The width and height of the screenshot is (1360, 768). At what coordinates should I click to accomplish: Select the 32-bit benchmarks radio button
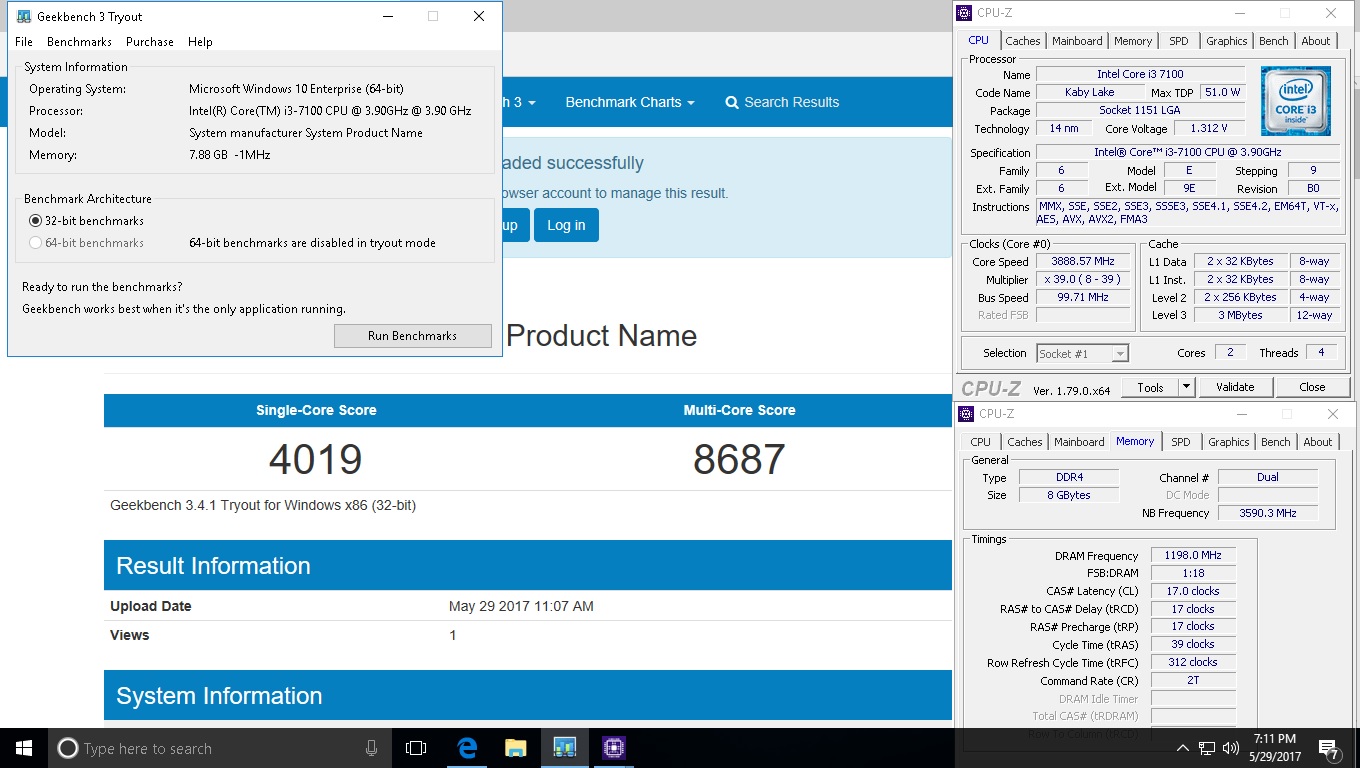point(36,221)
